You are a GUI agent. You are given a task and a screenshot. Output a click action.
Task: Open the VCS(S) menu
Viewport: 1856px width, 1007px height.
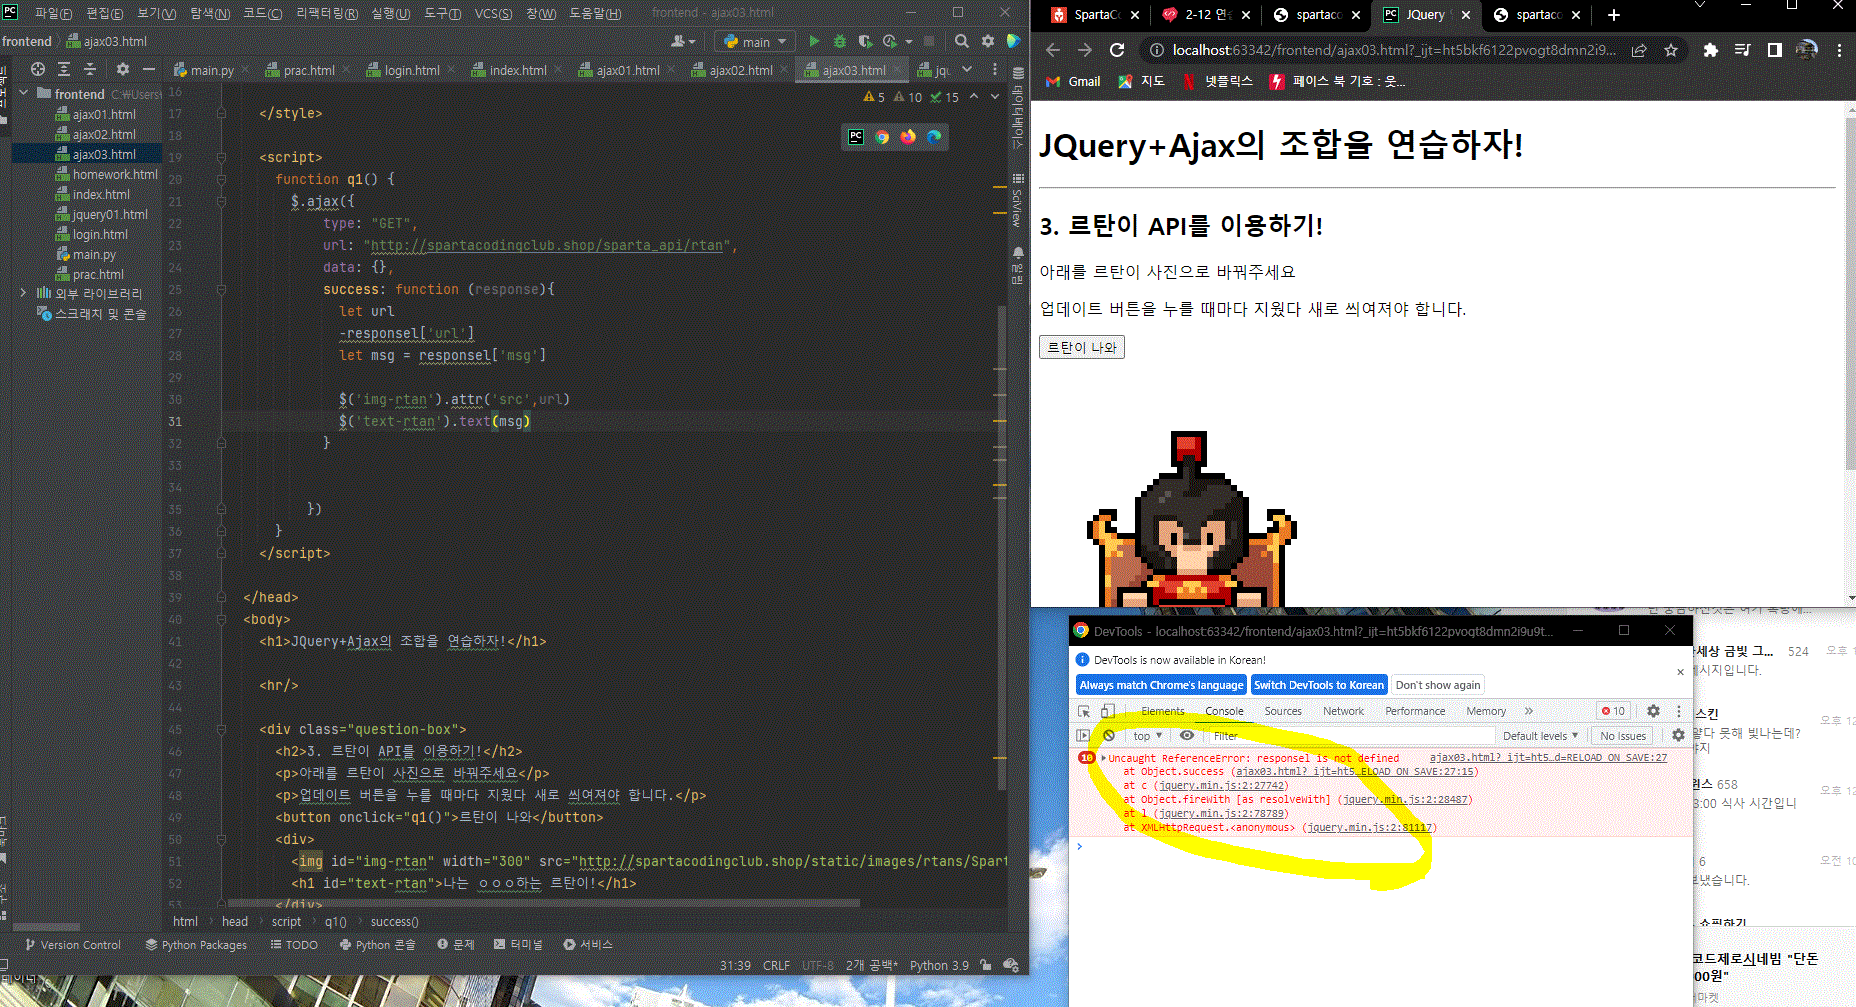pyautogui.click(x=493, y=13)
